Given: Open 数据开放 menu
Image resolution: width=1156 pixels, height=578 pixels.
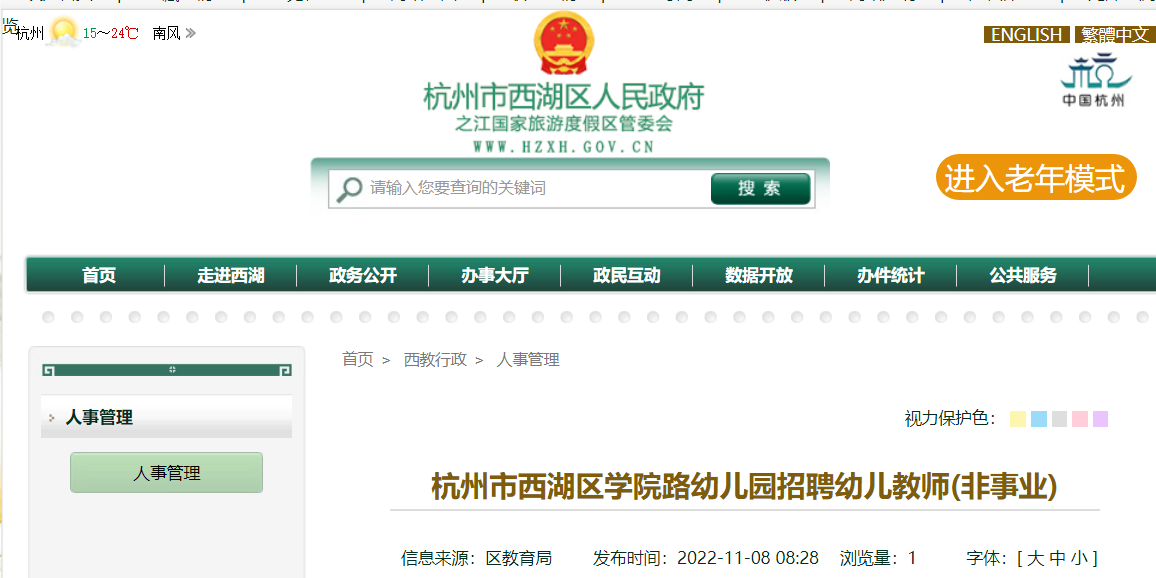Looking at the screenshot, I should pos(759,276).
